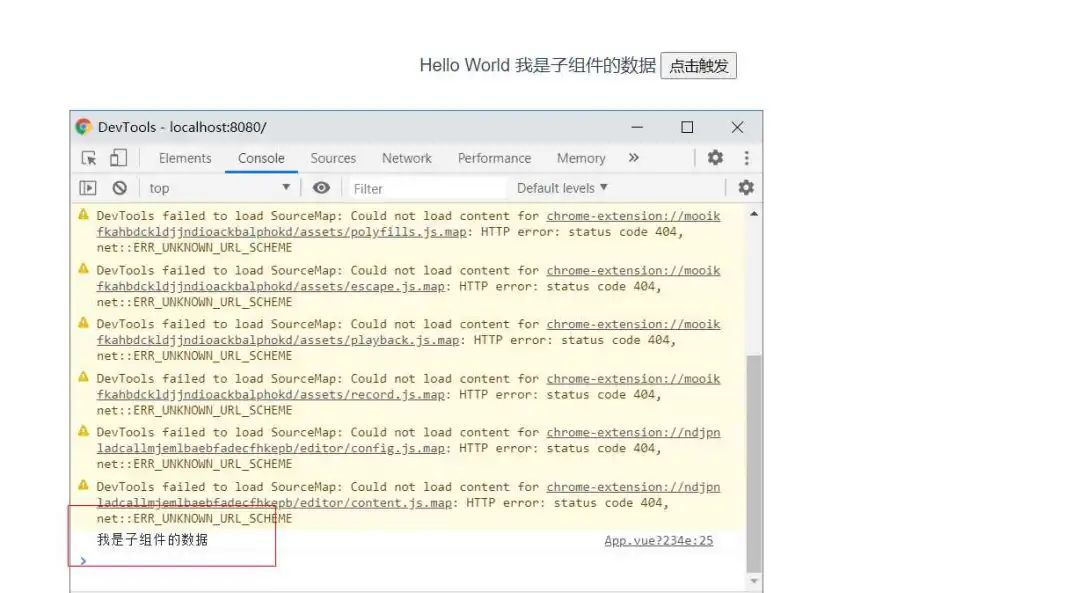Open the polyfills.js.map extension link
This screenshot has width=1080, height=593.
click(x=408, y=224)
